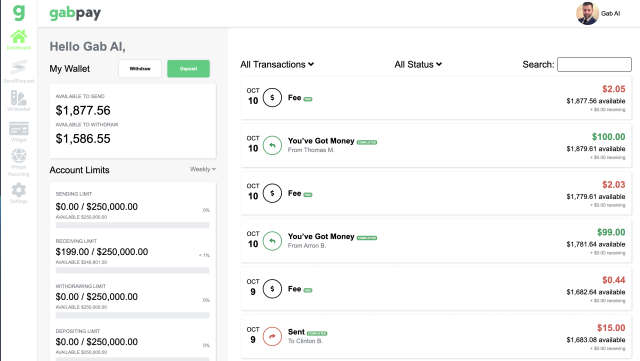Click the $199.00 / $250,000.00 receiving limit value

(102, 252)
